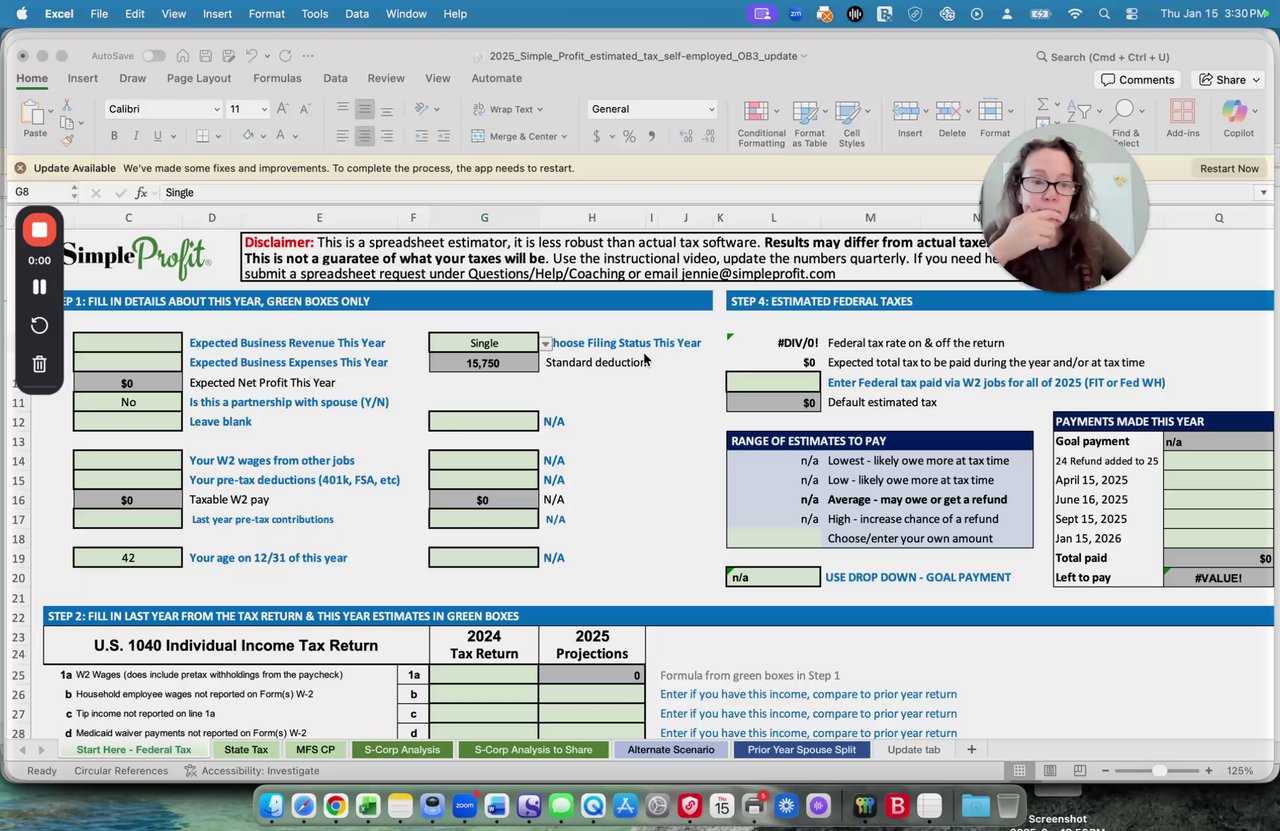Viewport: 1280px width, 831px height.
Task: Dismiss the Update Available banner
Action: (x=20, y=168)
